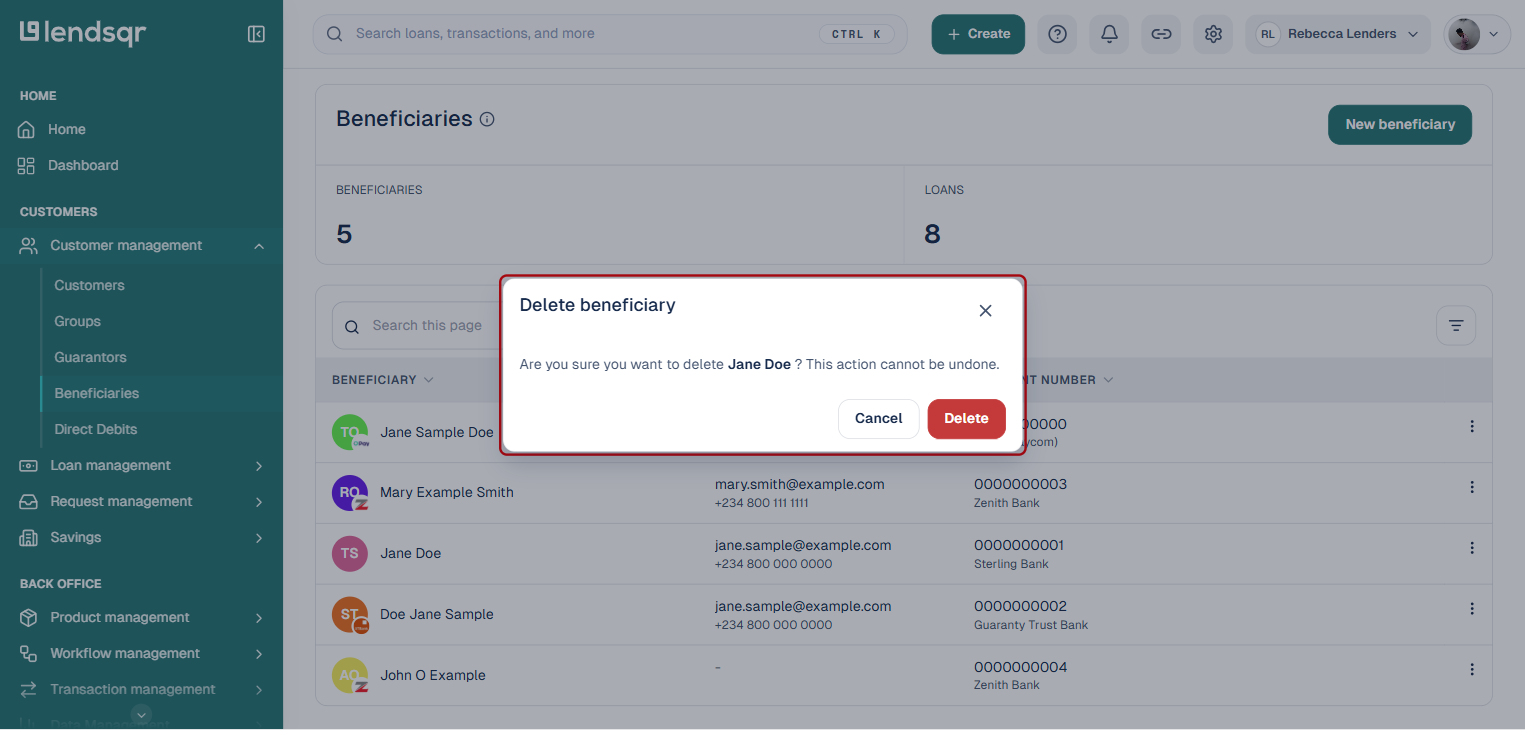This screenshot has width=1535, height=730.
Task: Click the Jane Doe TS avatar
Action: (x=350, y=553)
